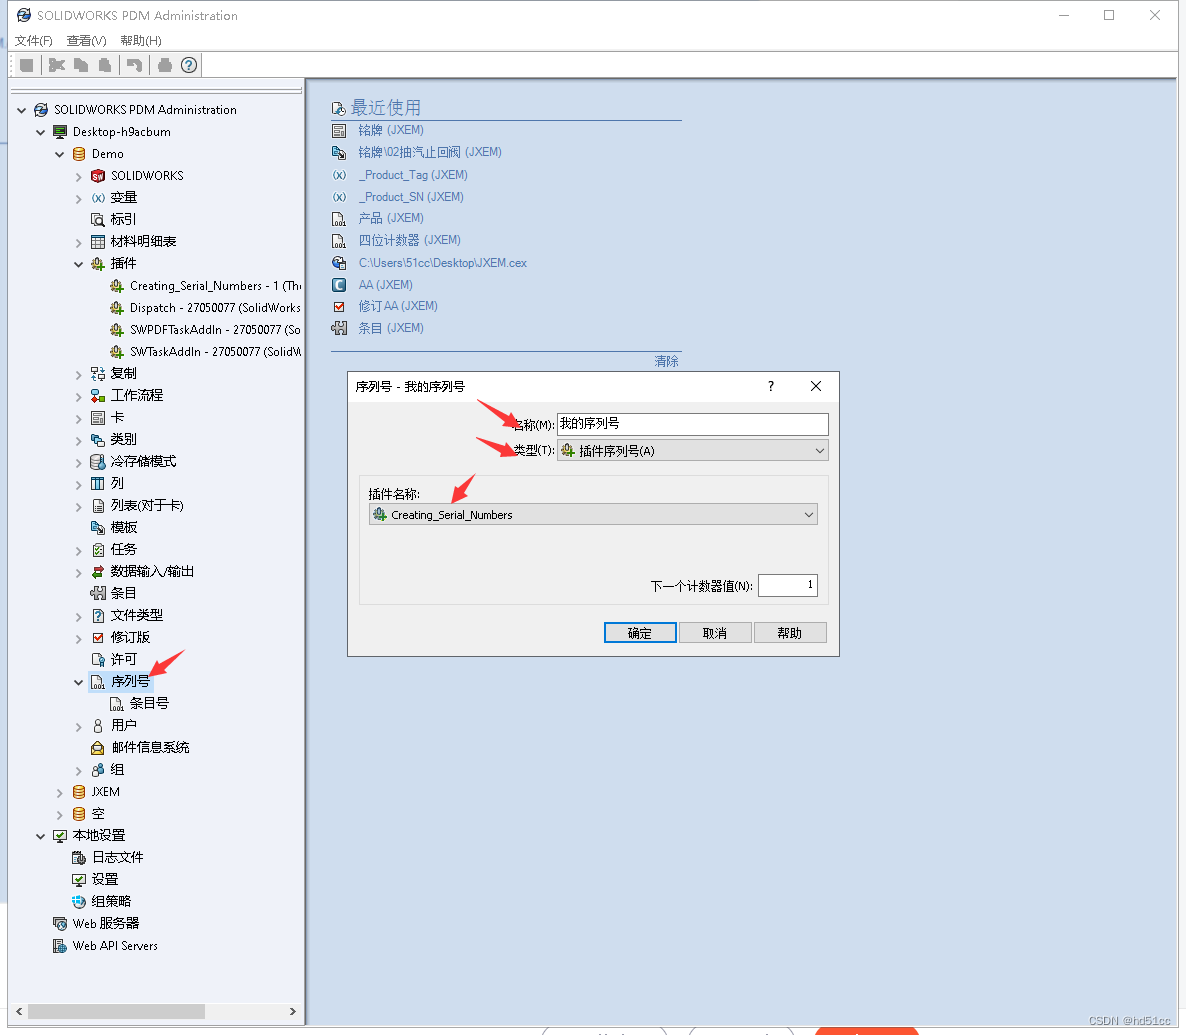Viewport: 1186px width, 1035px height.
Task: Click the 下一个计数器值 counter value field
Action: [x=787, y=585]
